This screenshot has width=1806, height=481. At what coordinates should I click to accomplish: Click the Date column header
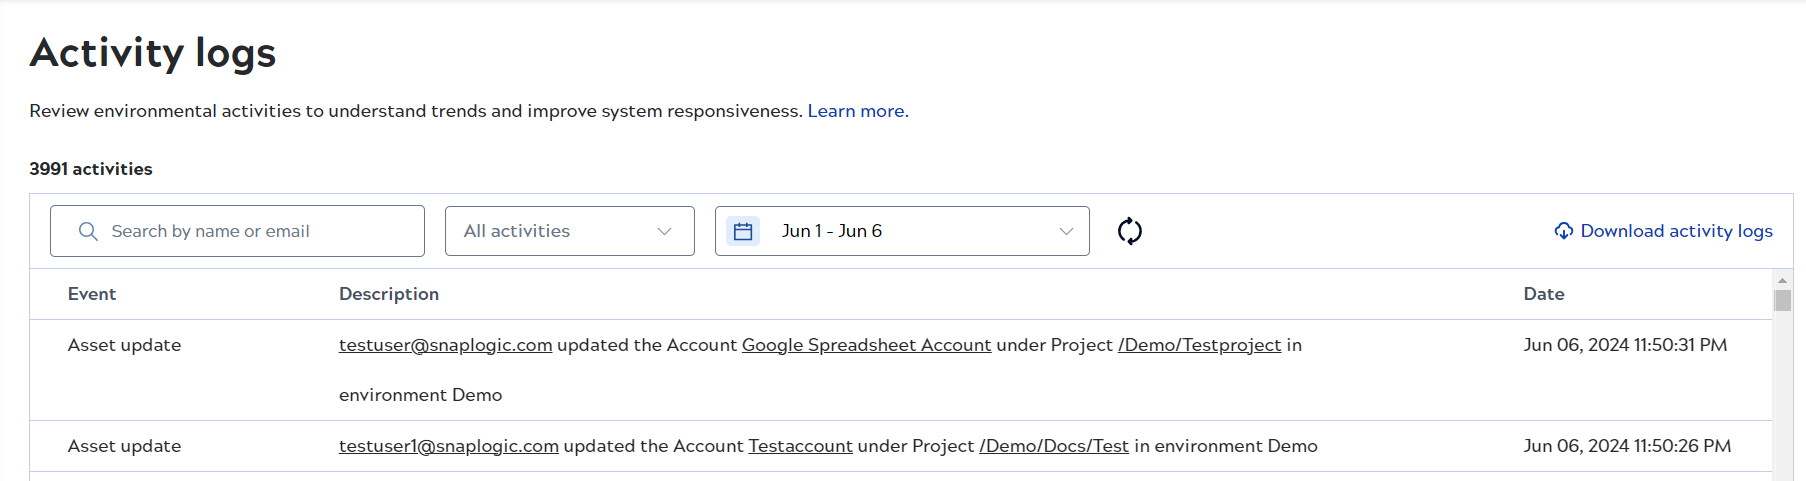(1543, 294)
